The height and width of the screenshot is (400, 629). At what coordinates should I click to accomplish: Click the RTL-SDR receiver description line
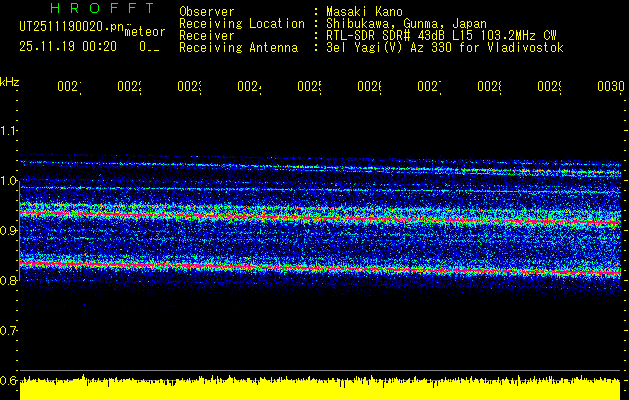pos(441,36)
